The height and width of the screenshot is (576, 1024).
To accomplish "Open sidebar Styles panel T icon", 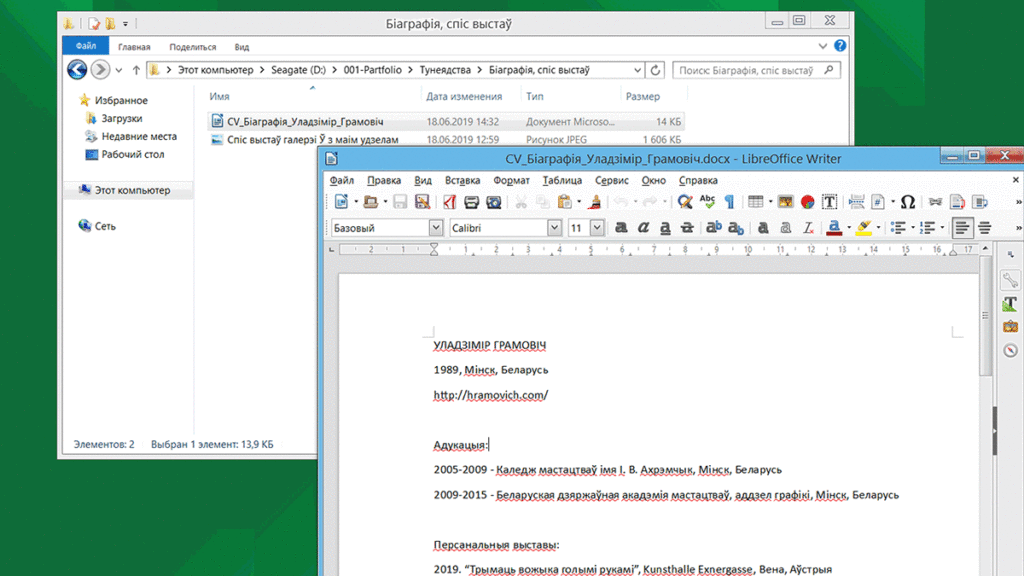I will tap(1010, 304).
